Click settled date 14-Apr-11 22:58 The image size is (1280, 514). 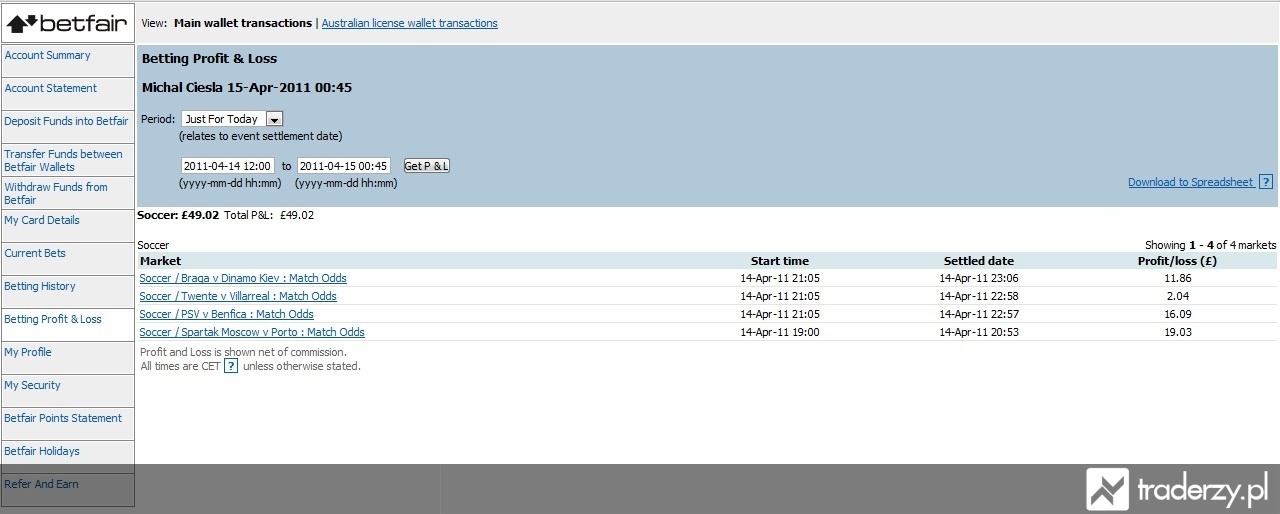pyautogui.click(x=979, y=296)
